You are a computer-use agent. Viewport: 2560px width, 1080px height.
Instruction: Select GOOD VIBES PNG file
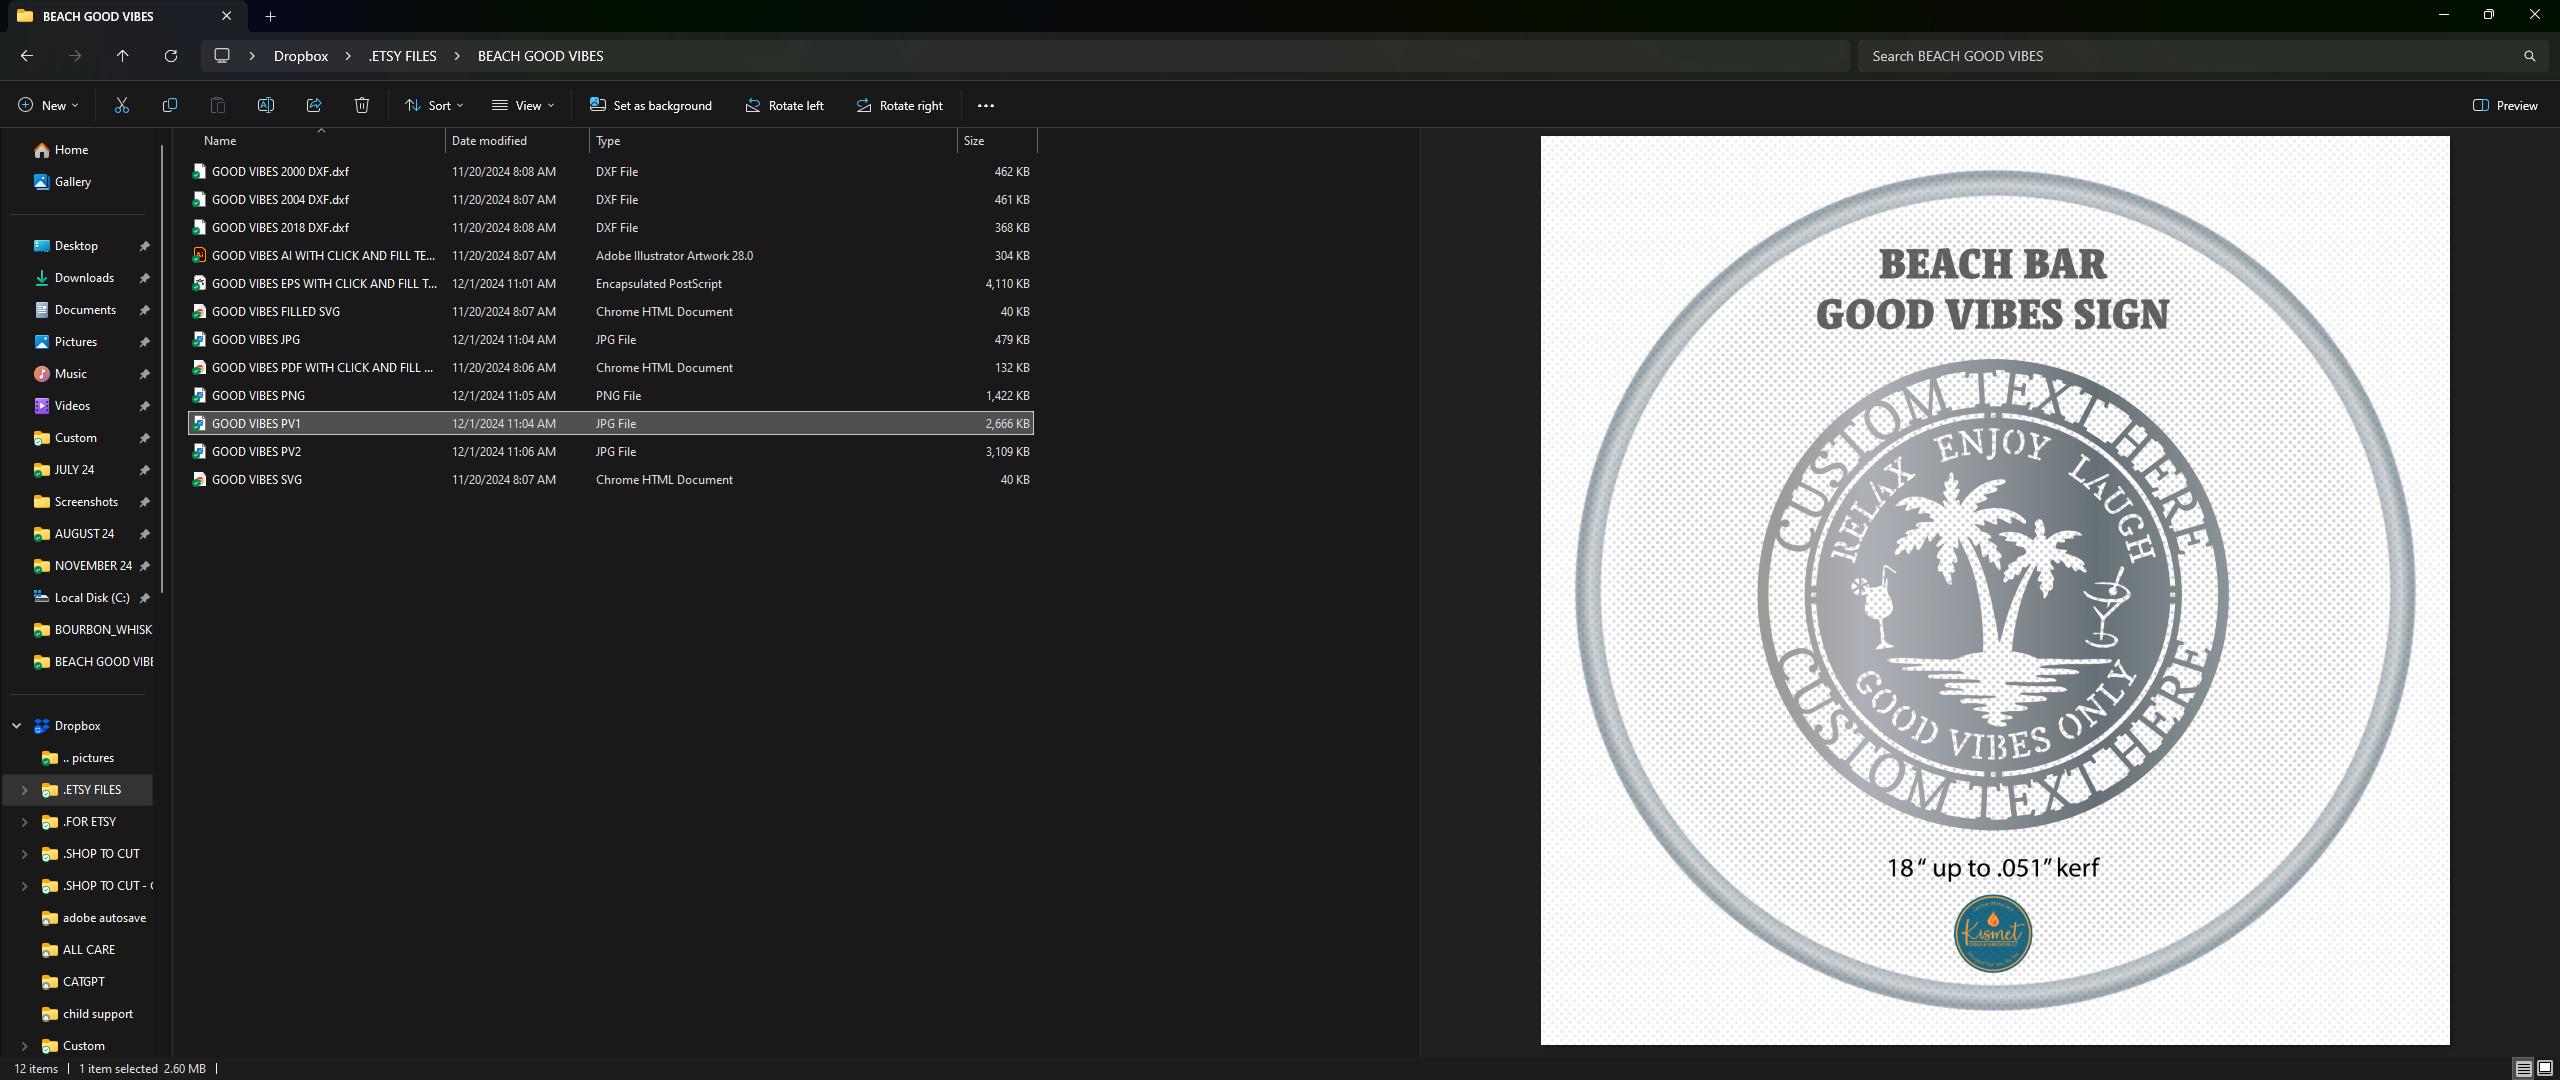click(610, 396)
